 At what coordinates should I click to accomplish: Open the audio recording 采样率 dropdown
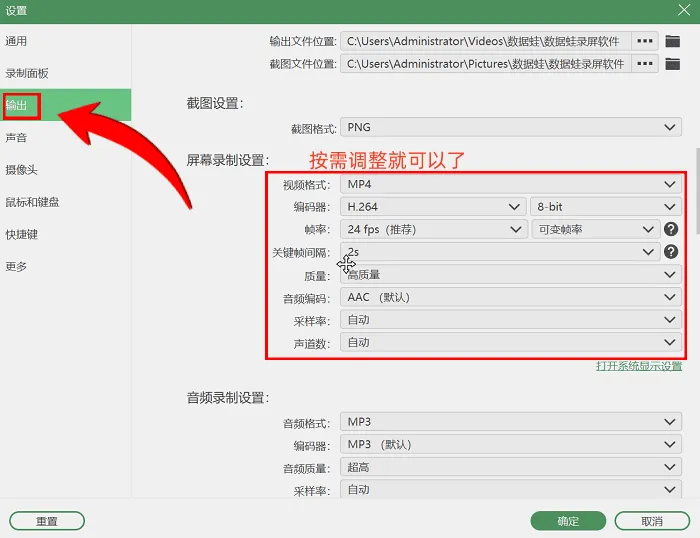[511, 489]
